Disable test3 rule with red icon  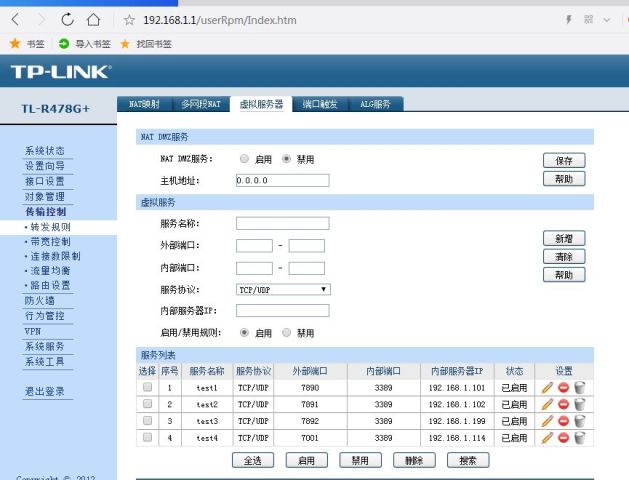(564, 421)
